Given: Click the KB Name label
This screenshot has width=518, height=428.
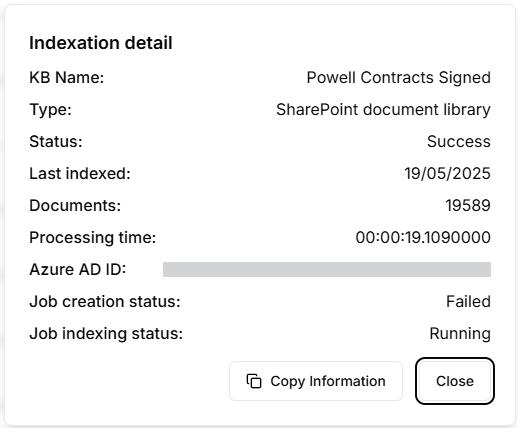Looking at the screenshot, I should 67,77.
